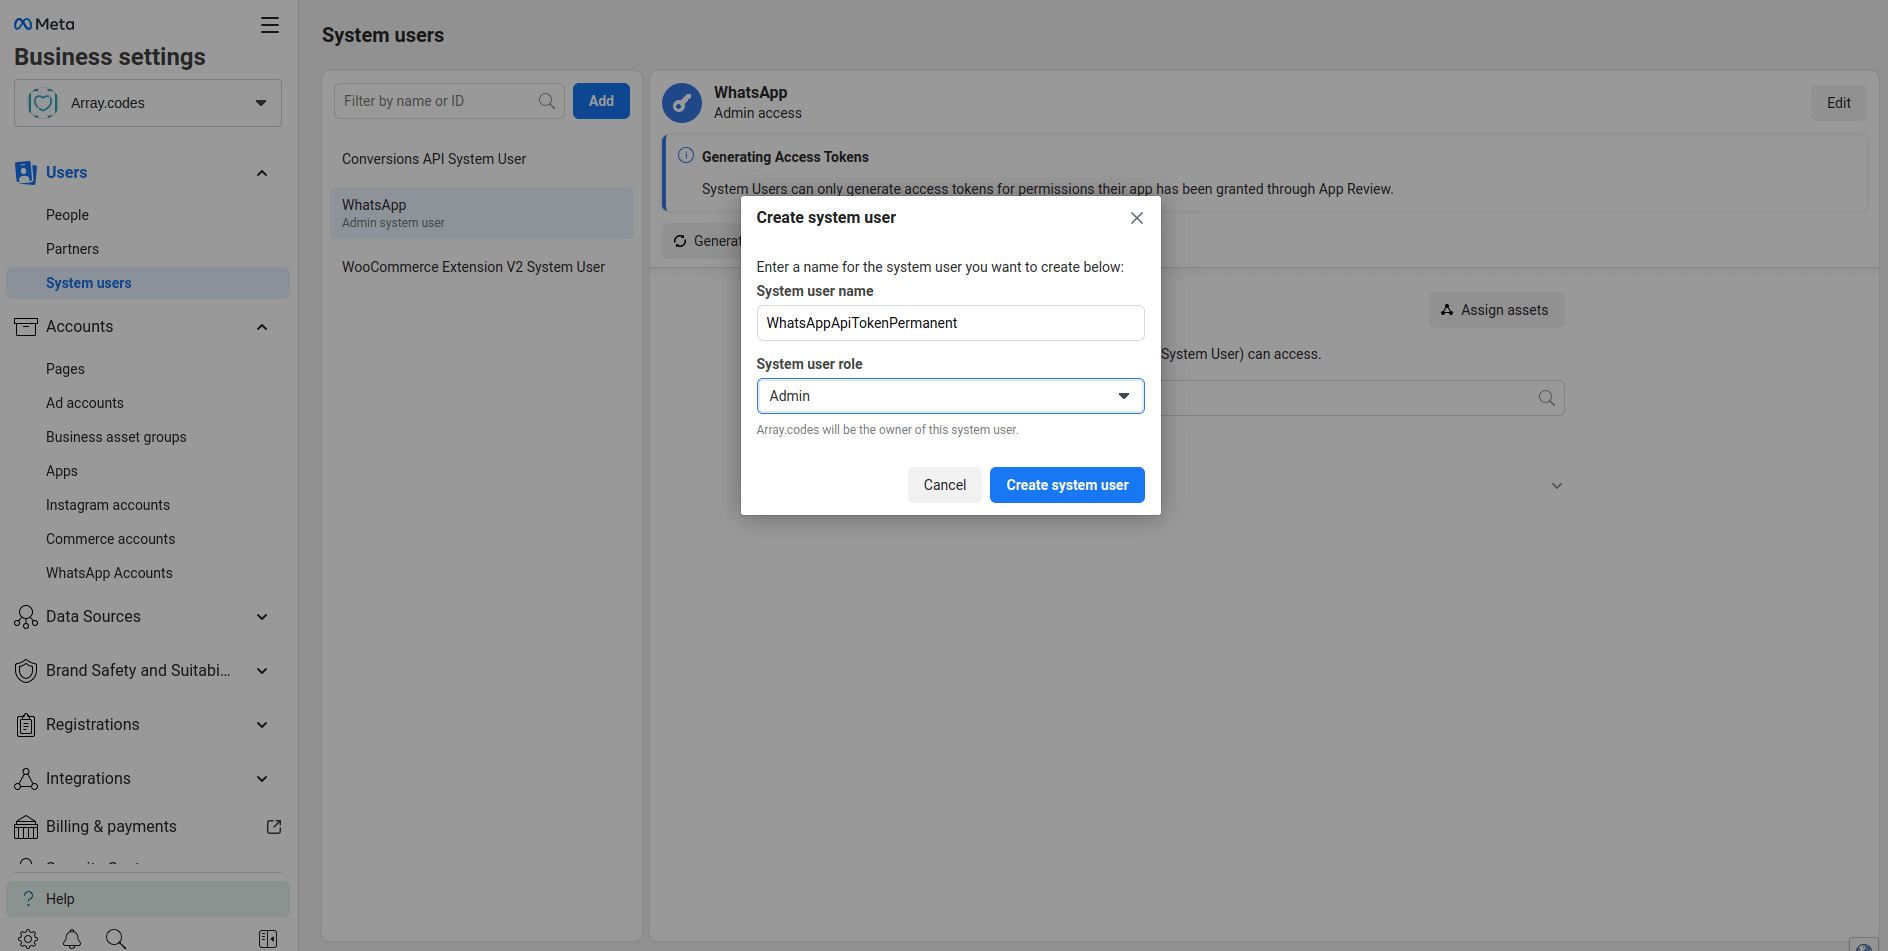Click the search icon in filter field

546,100
